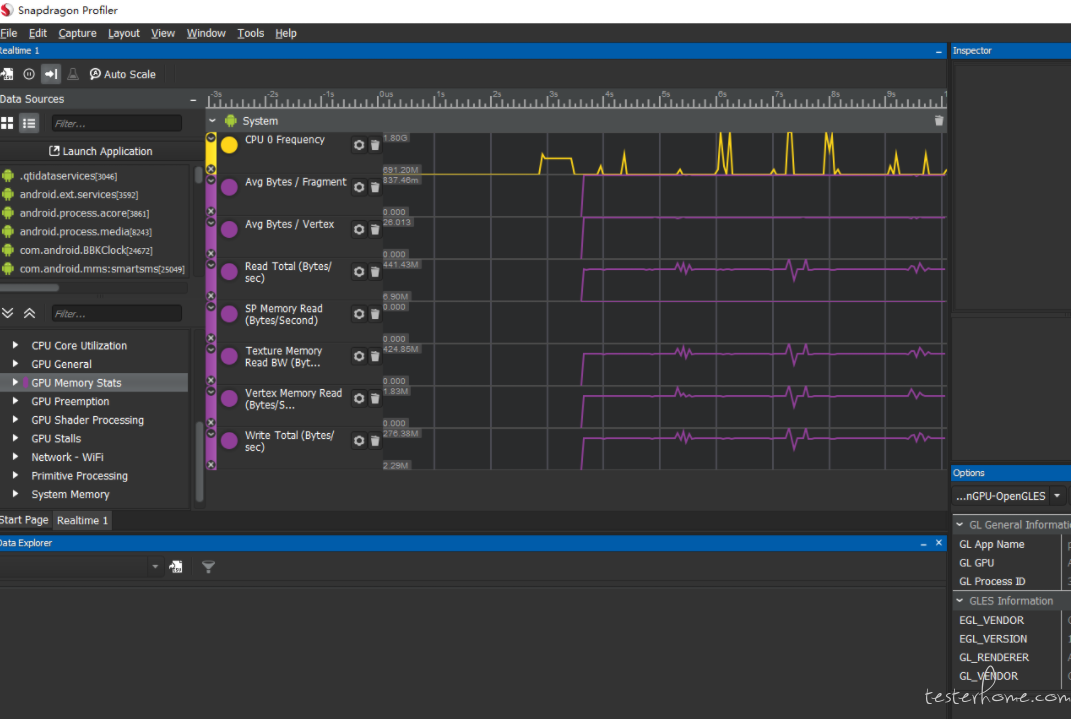The height and width of the screenshot is (719, 1072).
Task: Open the File menu
Action: tap(9, 33)
